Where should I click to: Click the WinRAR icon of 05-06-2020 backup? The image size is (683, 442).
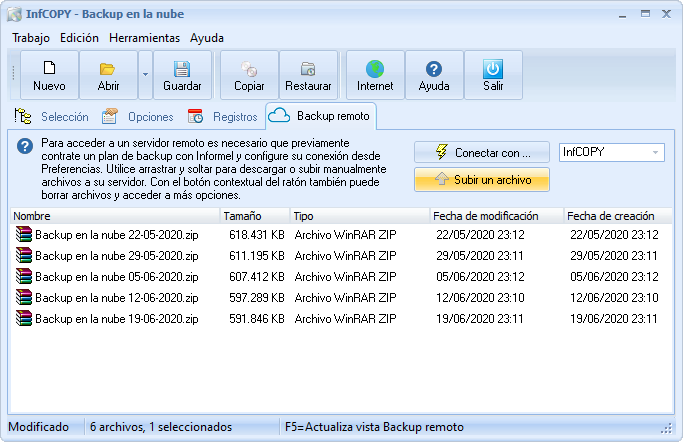tap(24, 276)
